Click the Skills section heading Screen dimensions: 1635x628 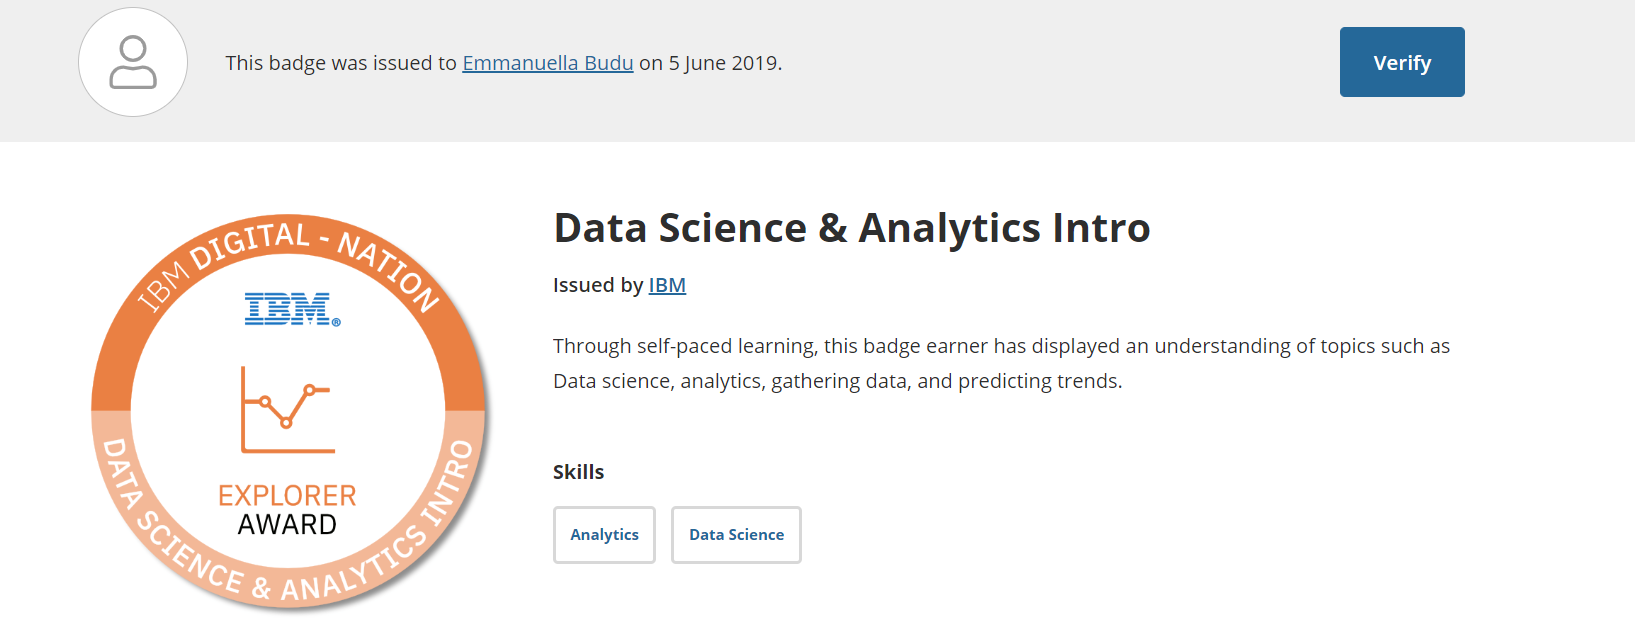coord(578,472)
